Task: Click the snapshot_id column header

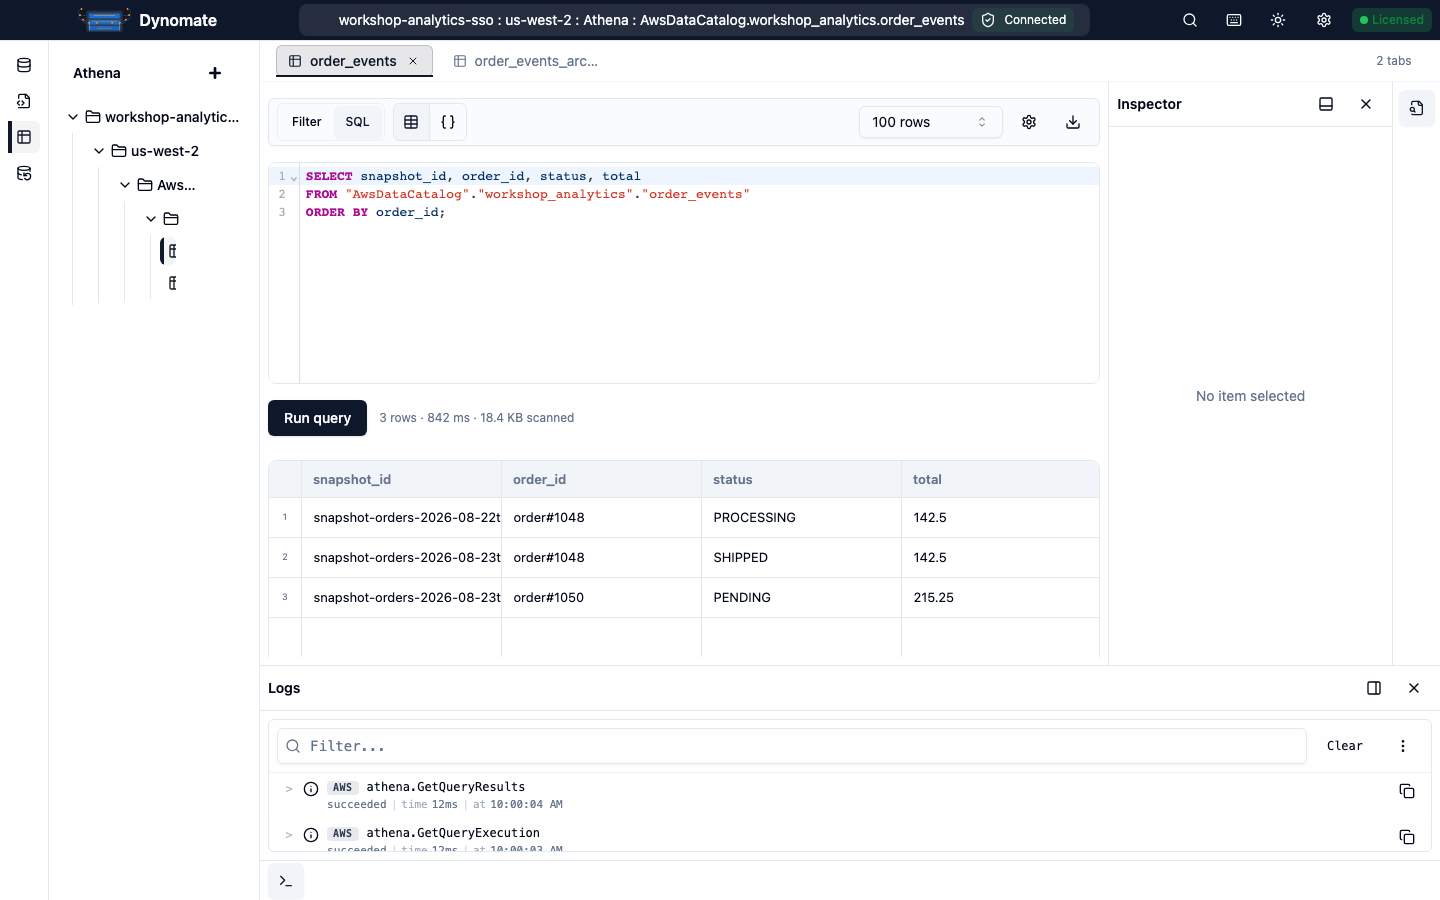Action: click(x=401, y=479)
